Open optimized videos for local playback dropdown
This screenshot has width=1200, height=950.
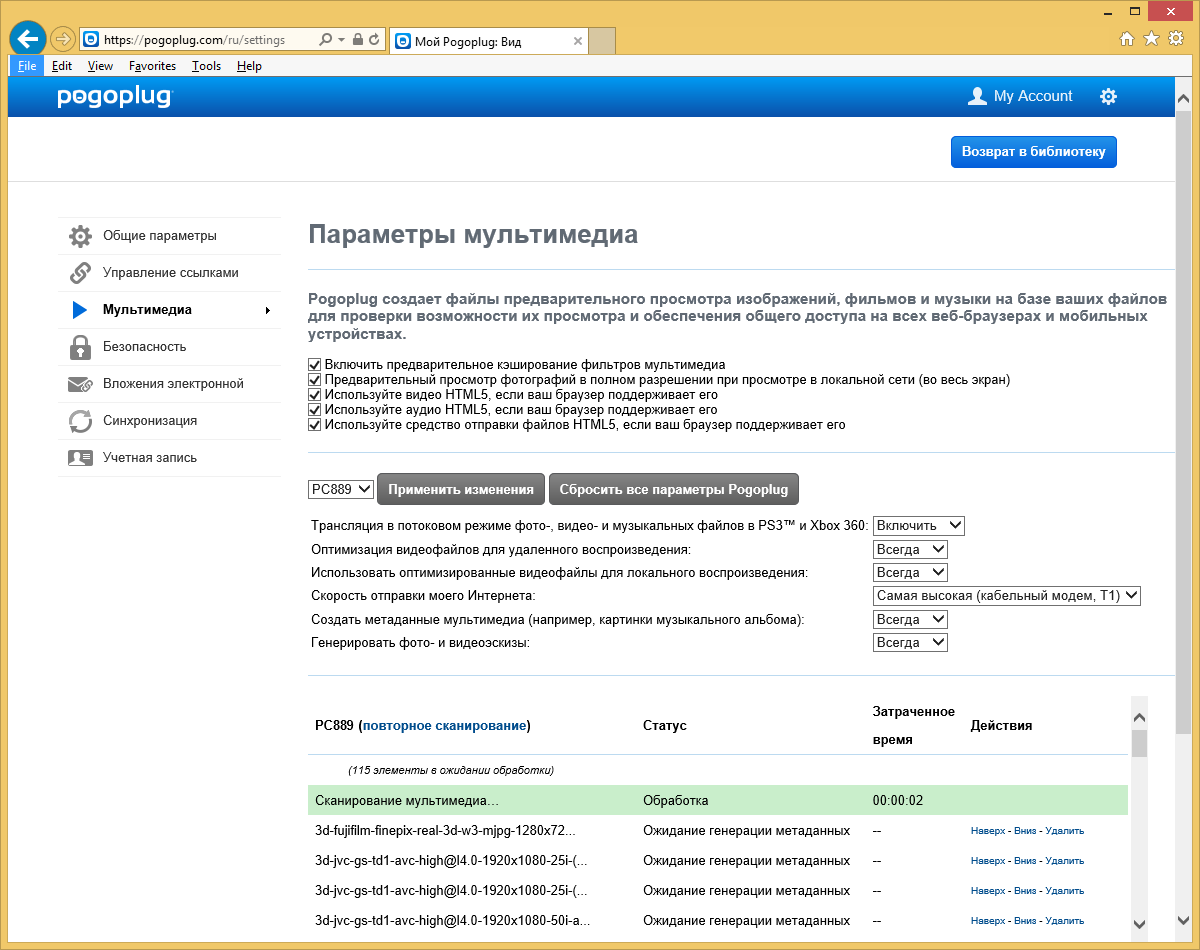(910, 572)
